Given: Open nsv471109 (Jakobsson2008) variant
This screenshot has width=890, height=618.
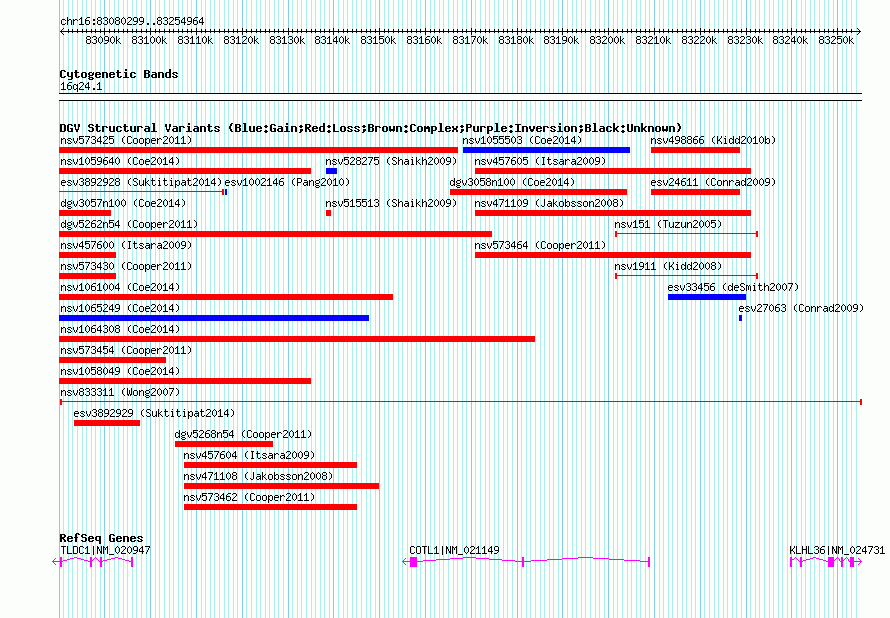Looking at the screenshot, I should (549, 203).
